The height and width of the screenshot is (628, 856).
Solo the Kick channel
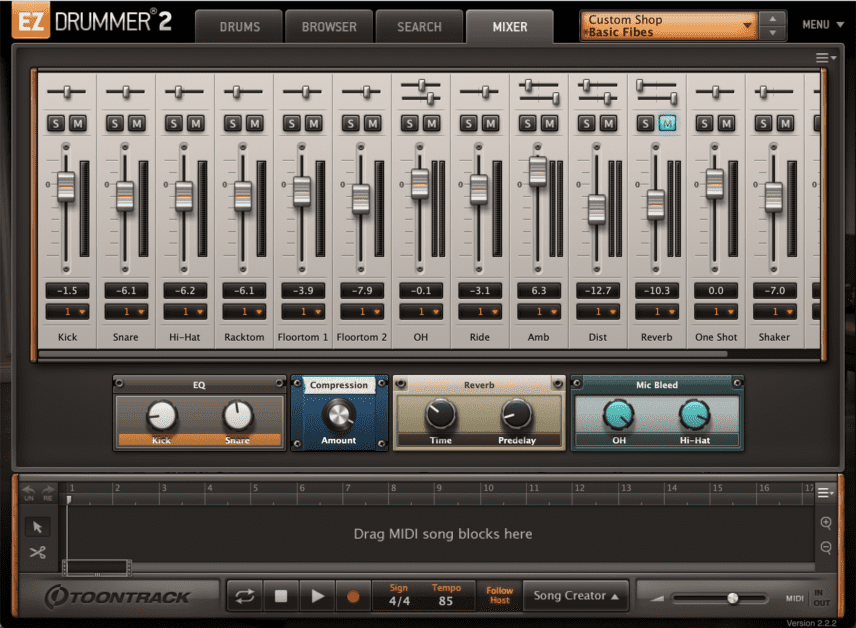tap(56, 123)
